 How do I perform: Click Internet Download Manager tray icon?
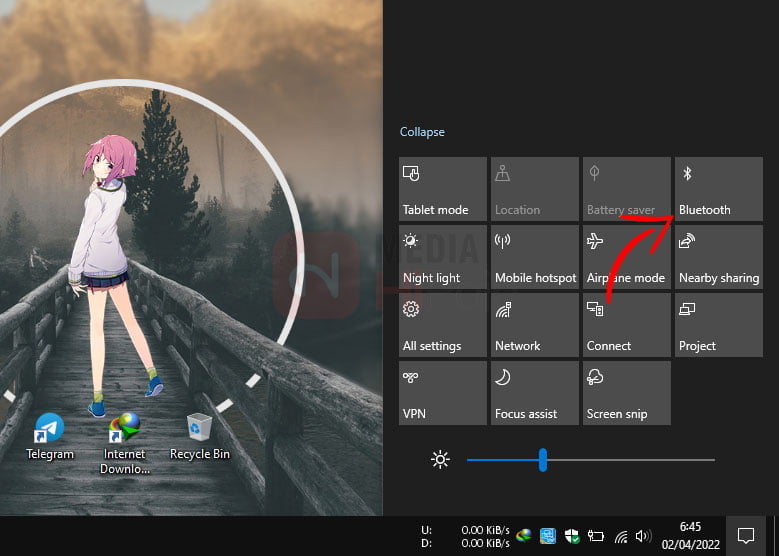pos(524,536)
